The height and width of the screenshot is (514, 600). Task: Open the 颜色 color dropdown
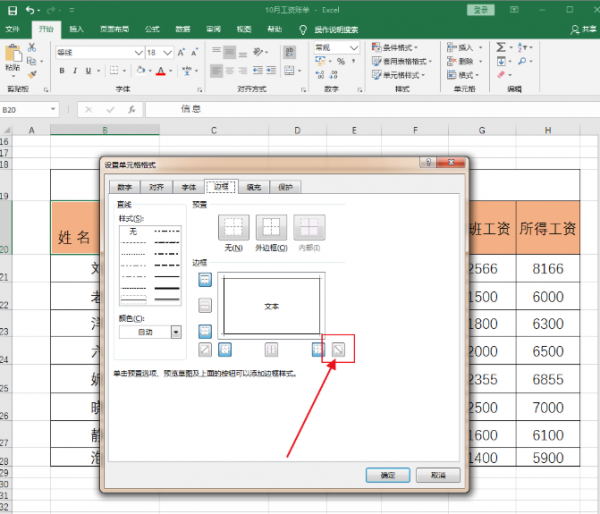click(x=176, y=332)
